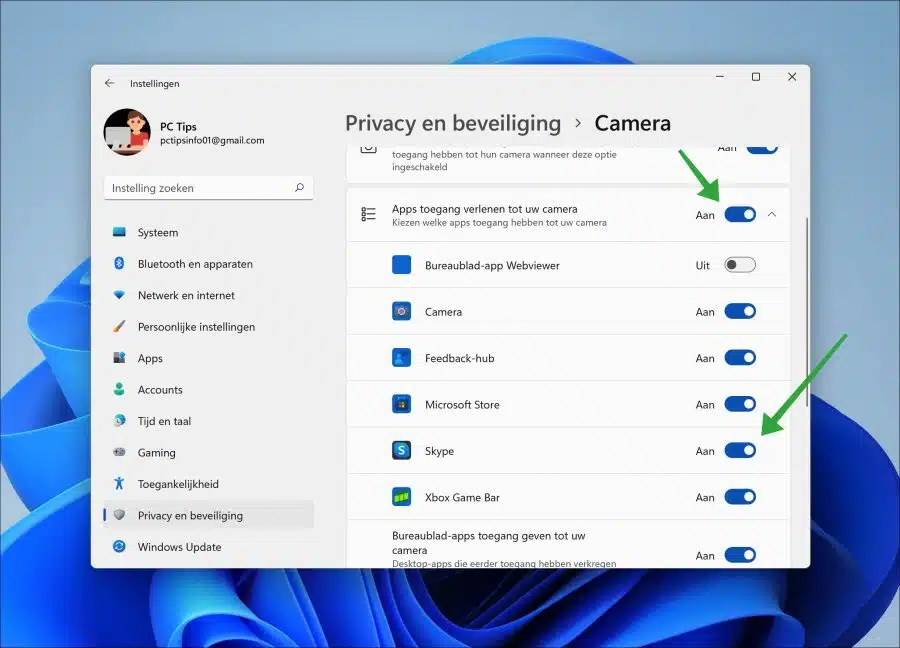Open the PC Tips profile avatar

[127, 132]
